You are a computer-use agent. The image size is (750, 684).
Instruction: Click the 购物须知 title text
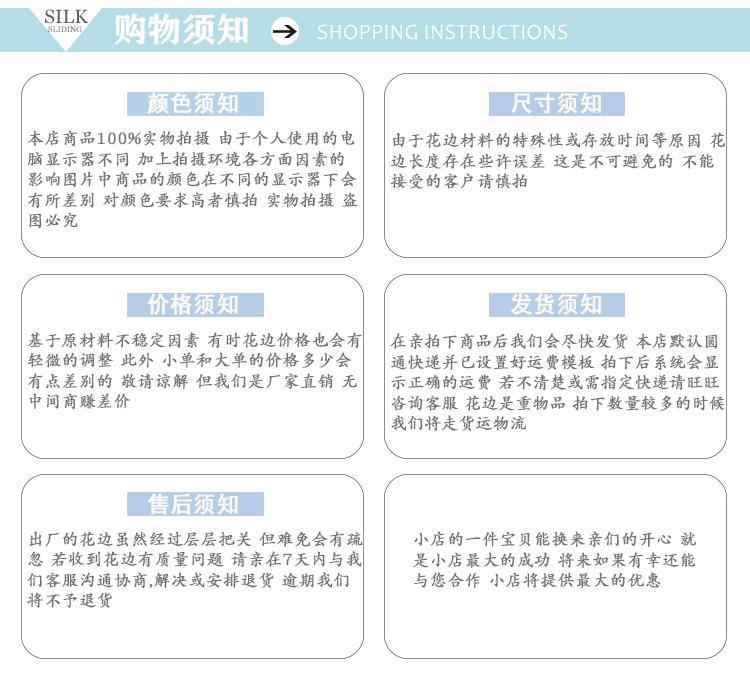[181, 30]
